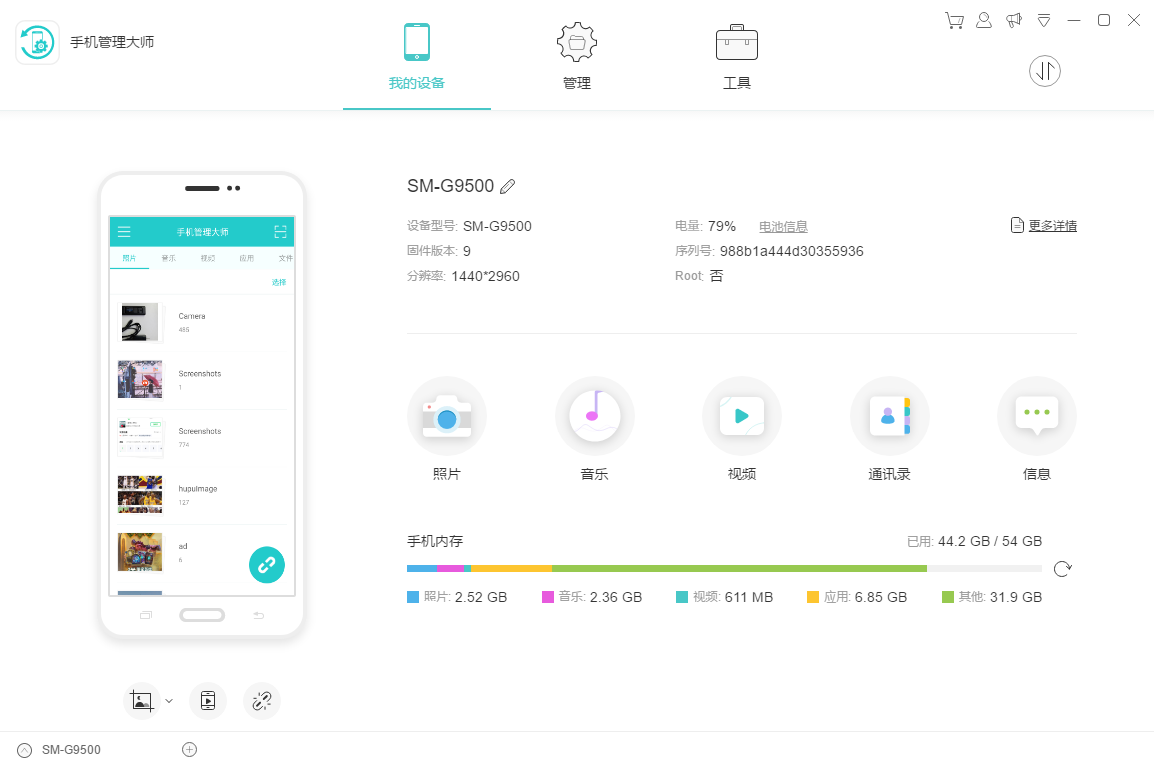Viewport: 1154px width, 768px height.
Task: Refresh the phone storage usage bar
Action: (x=1062, y=568)
